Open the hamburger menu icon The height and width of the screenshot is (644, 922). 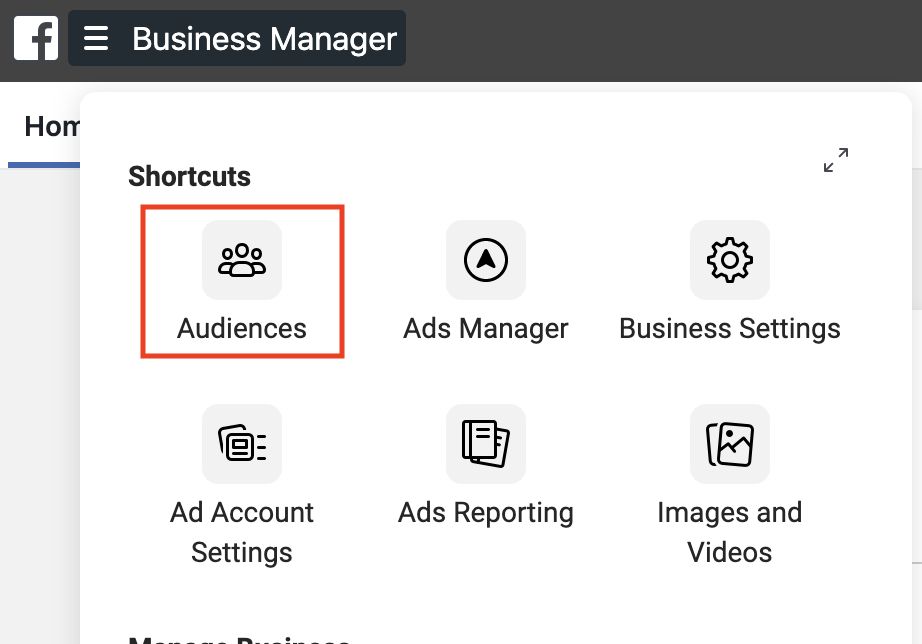click(96, 38)
